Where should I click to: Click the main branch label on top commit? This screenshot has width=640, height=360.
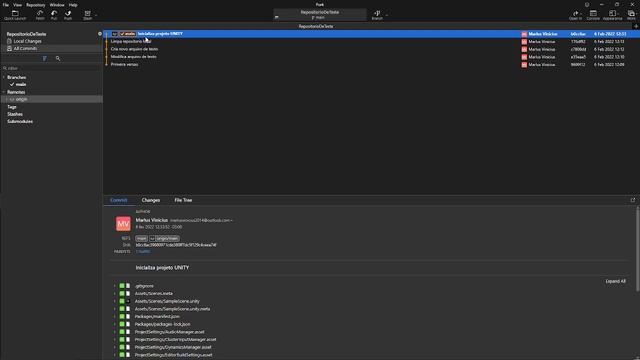(x=128, y=34)
